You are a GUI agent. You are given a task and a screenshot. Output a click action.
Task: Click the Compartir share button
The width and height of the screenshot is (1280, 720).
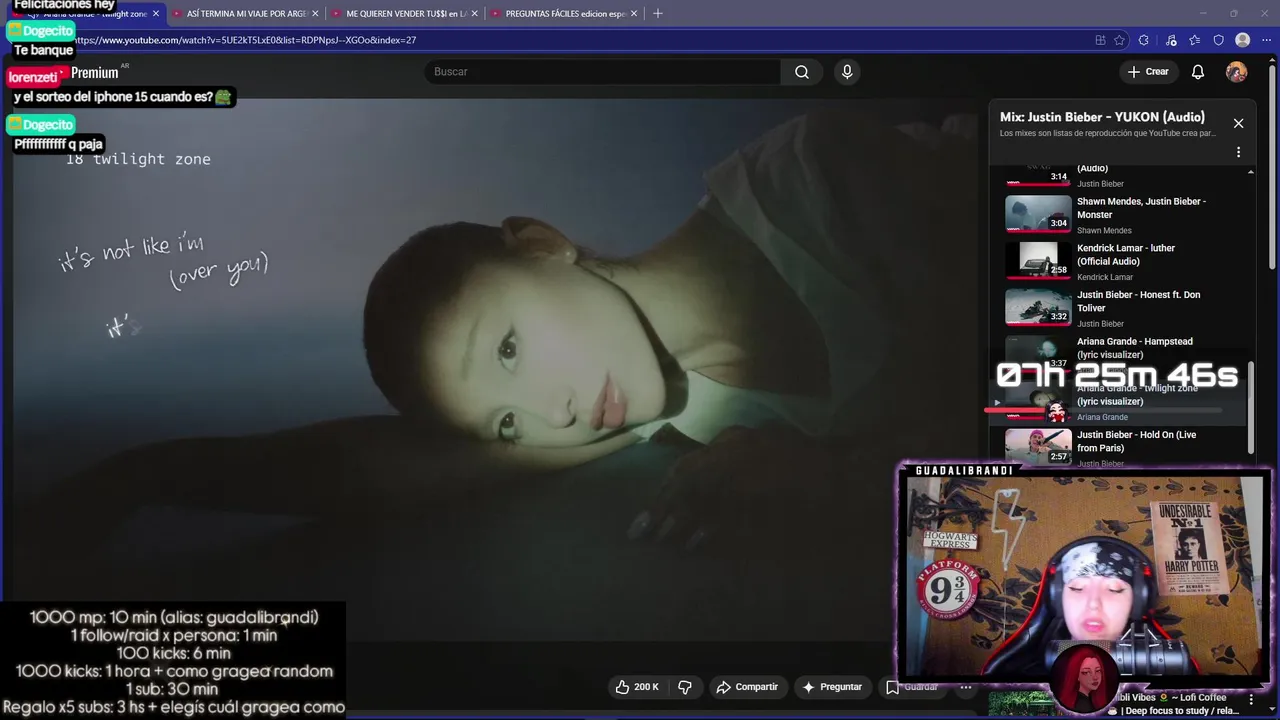coord(746,687)
